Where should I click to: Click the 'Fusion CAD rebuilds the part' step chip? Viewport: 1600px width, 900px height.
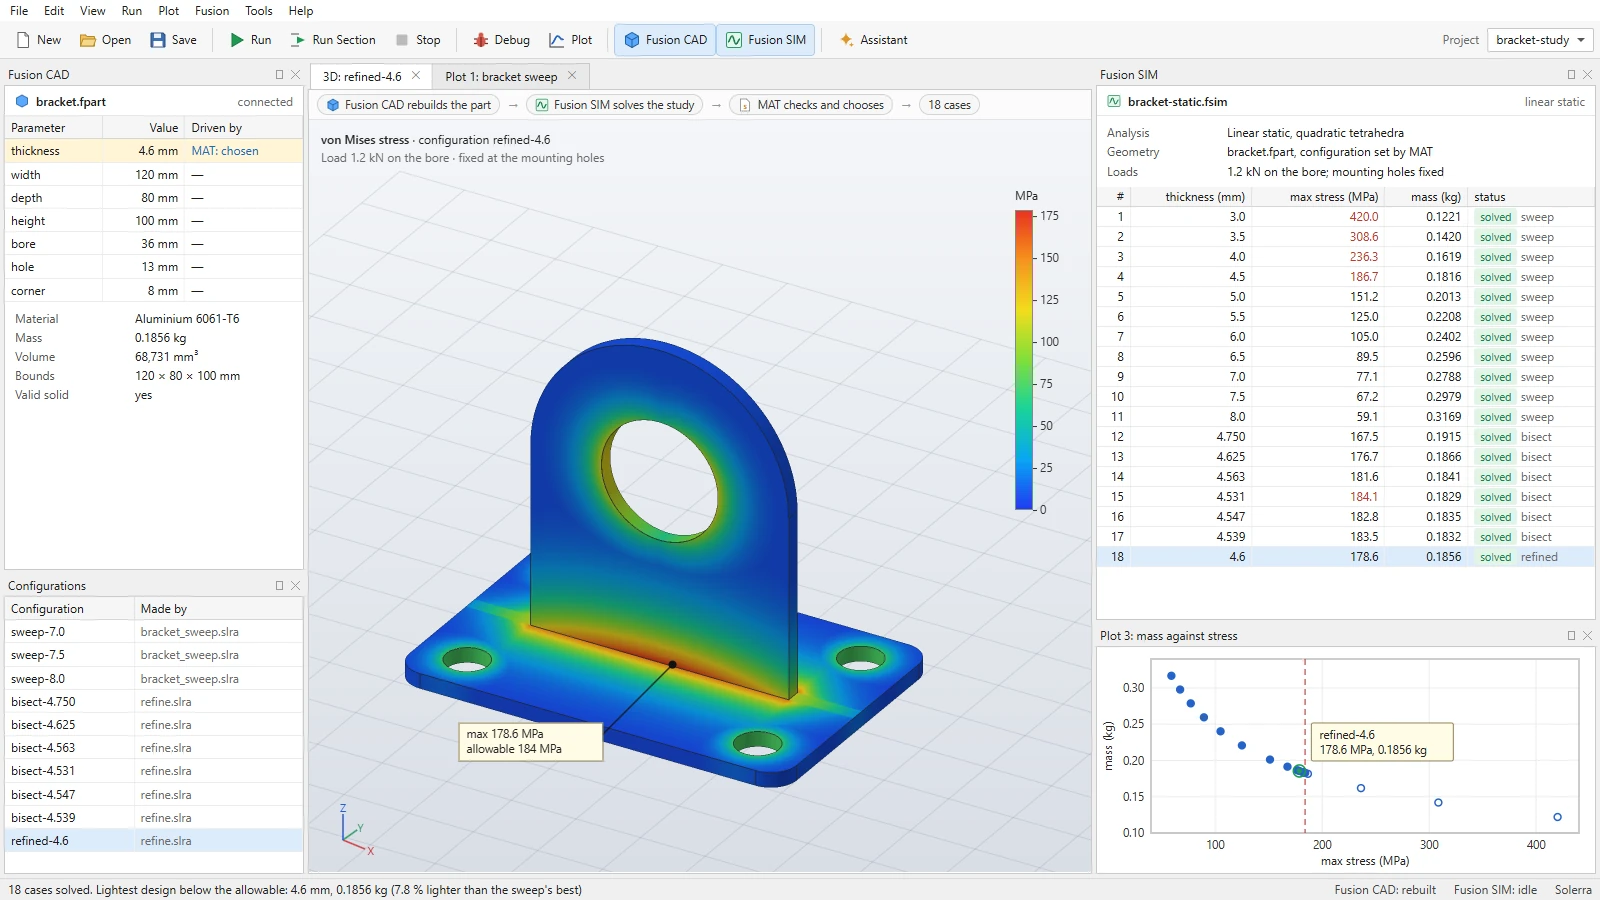pos(409,105)
